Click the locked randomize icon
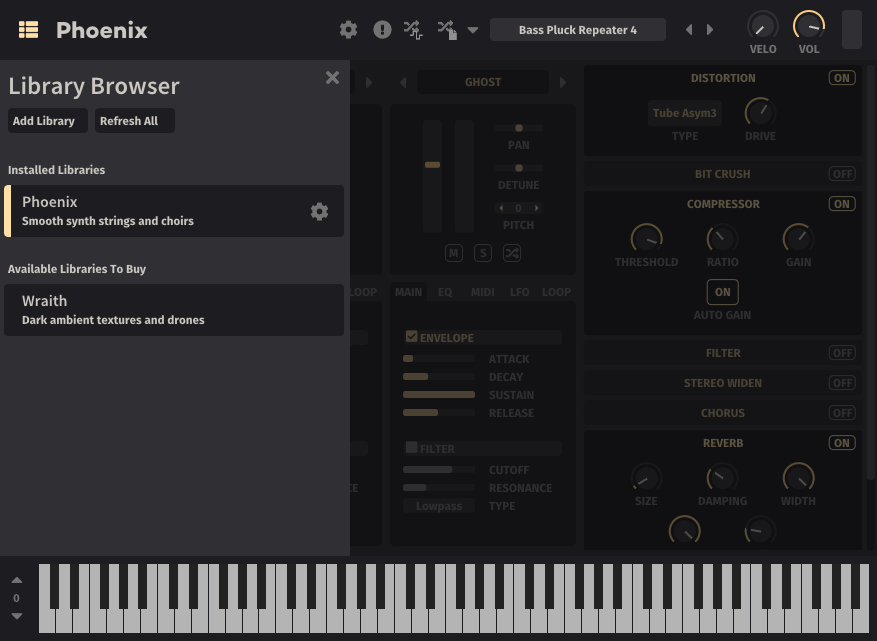The height and width of the screenshot is (641, 877). (x=447, y=30)
